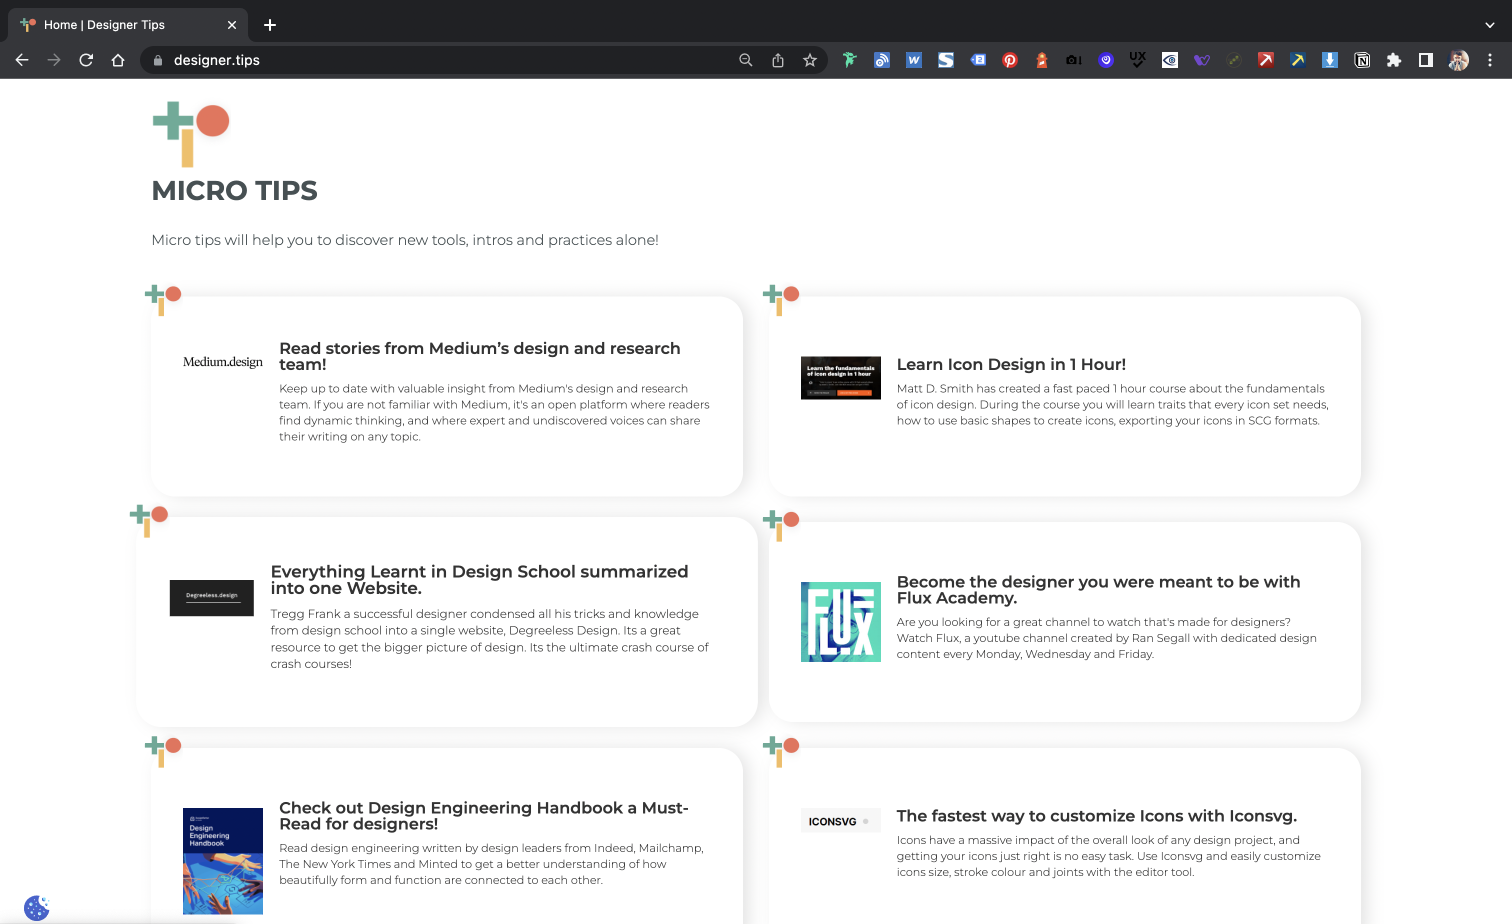
Task: Reload the designer.tips page
Action: (x=86, y=60)
